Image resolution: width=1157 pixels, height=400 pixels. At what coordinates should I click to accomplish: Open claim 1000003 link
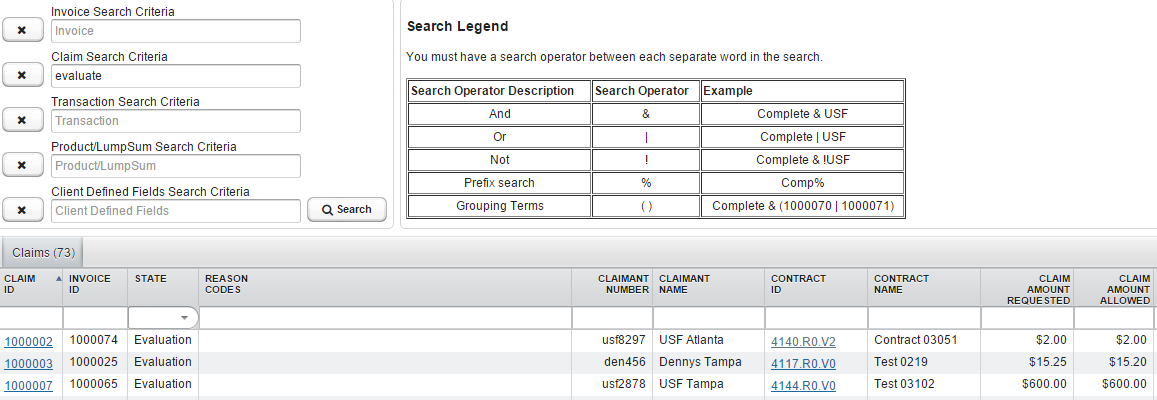point(29,363)
